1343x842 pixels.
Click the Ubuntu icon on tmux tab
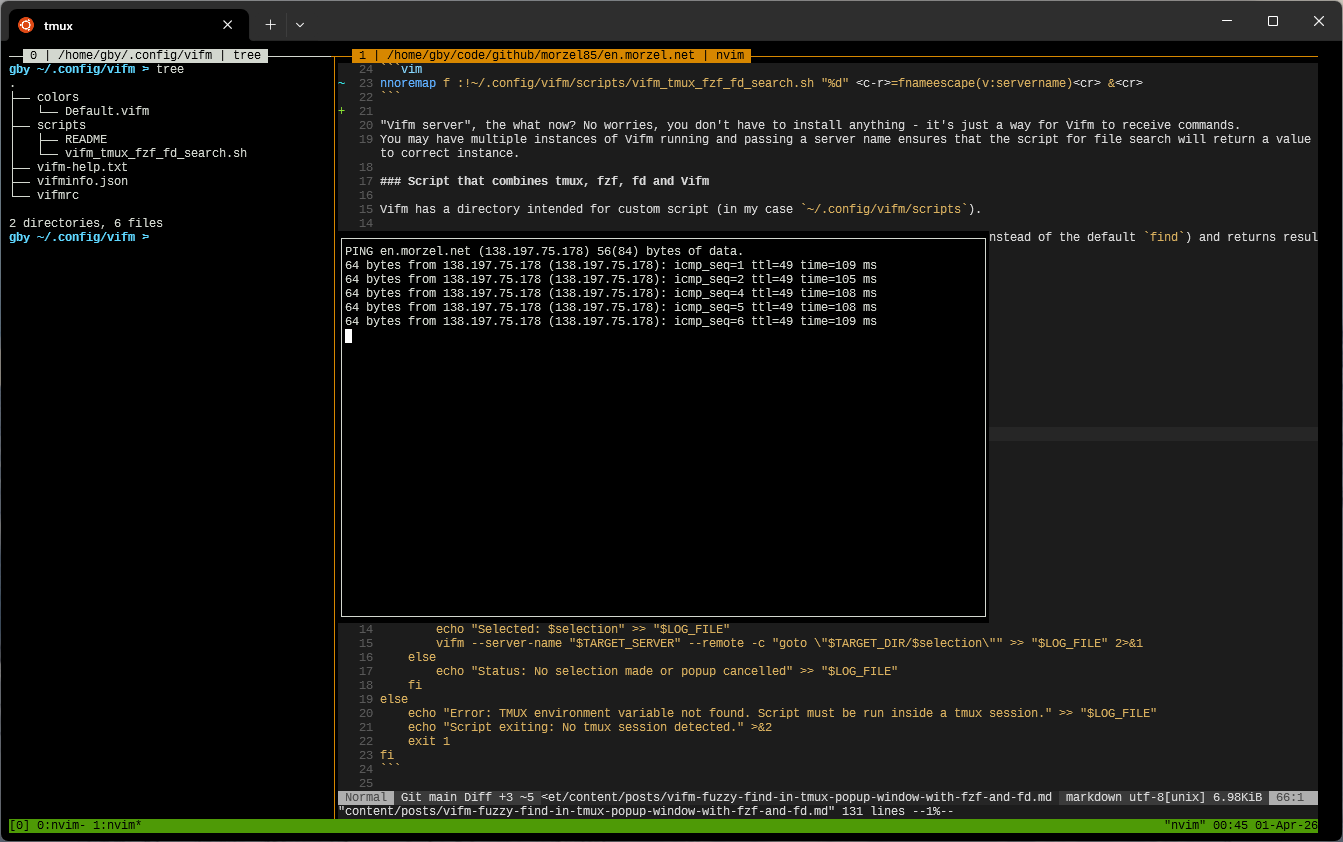point(26,25)
